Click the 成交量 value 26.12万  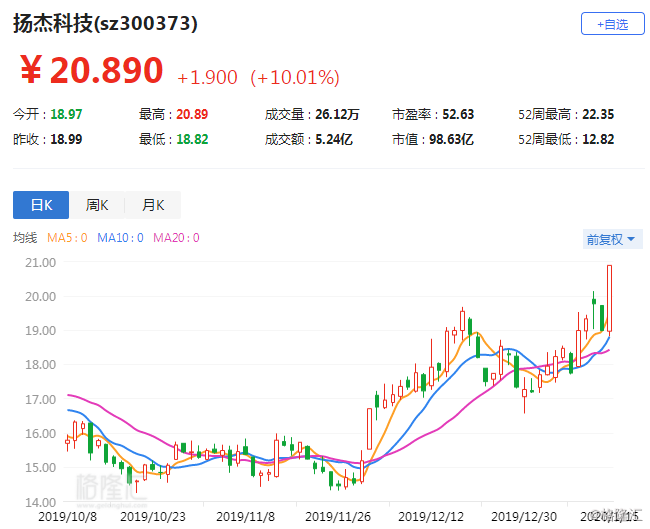337,114
